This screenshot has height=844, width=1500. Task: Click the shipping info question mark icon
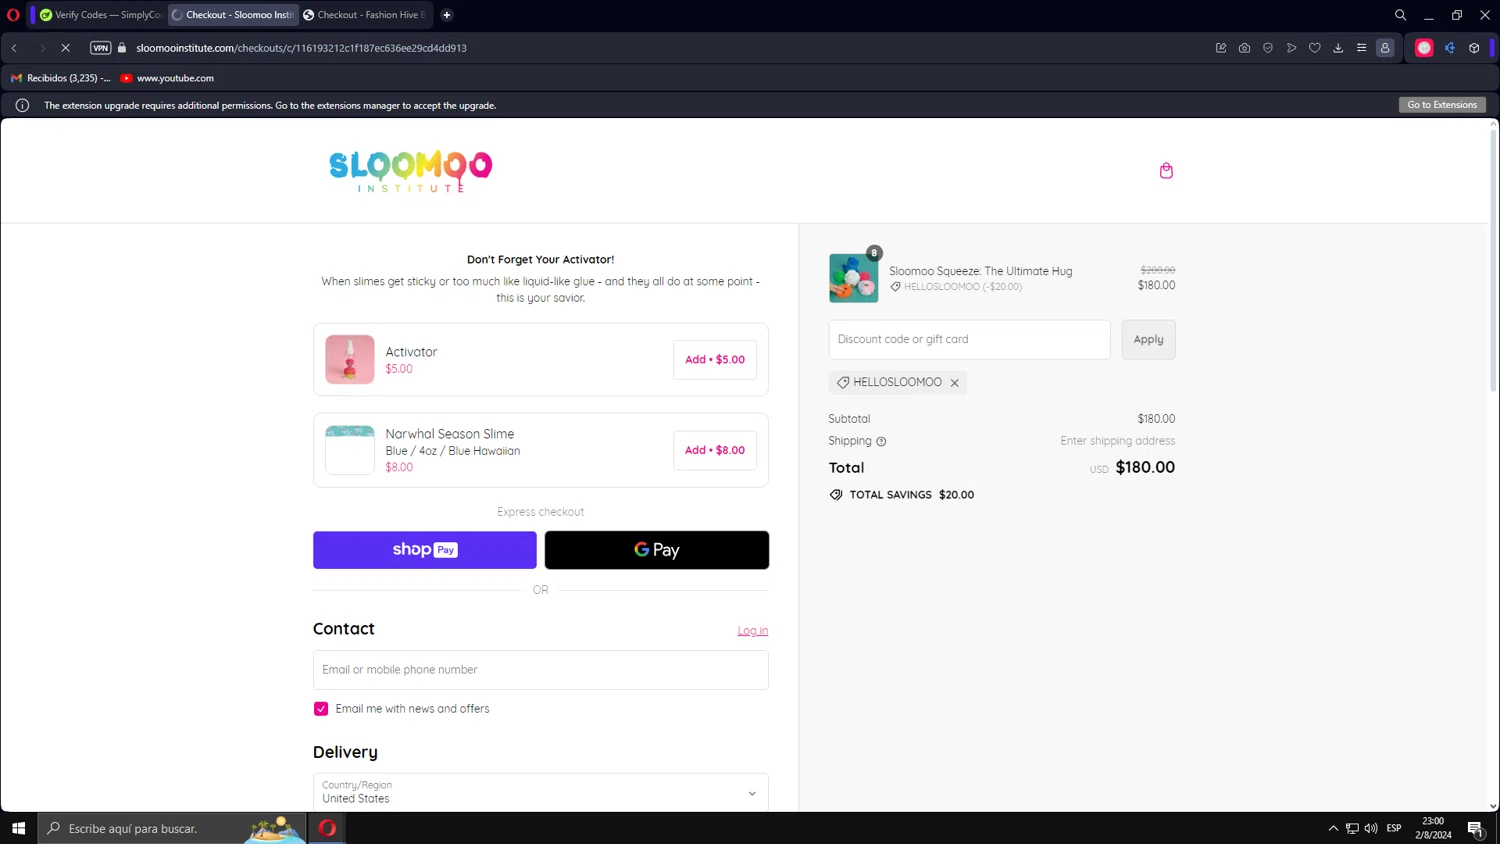(x=881, y=441)
